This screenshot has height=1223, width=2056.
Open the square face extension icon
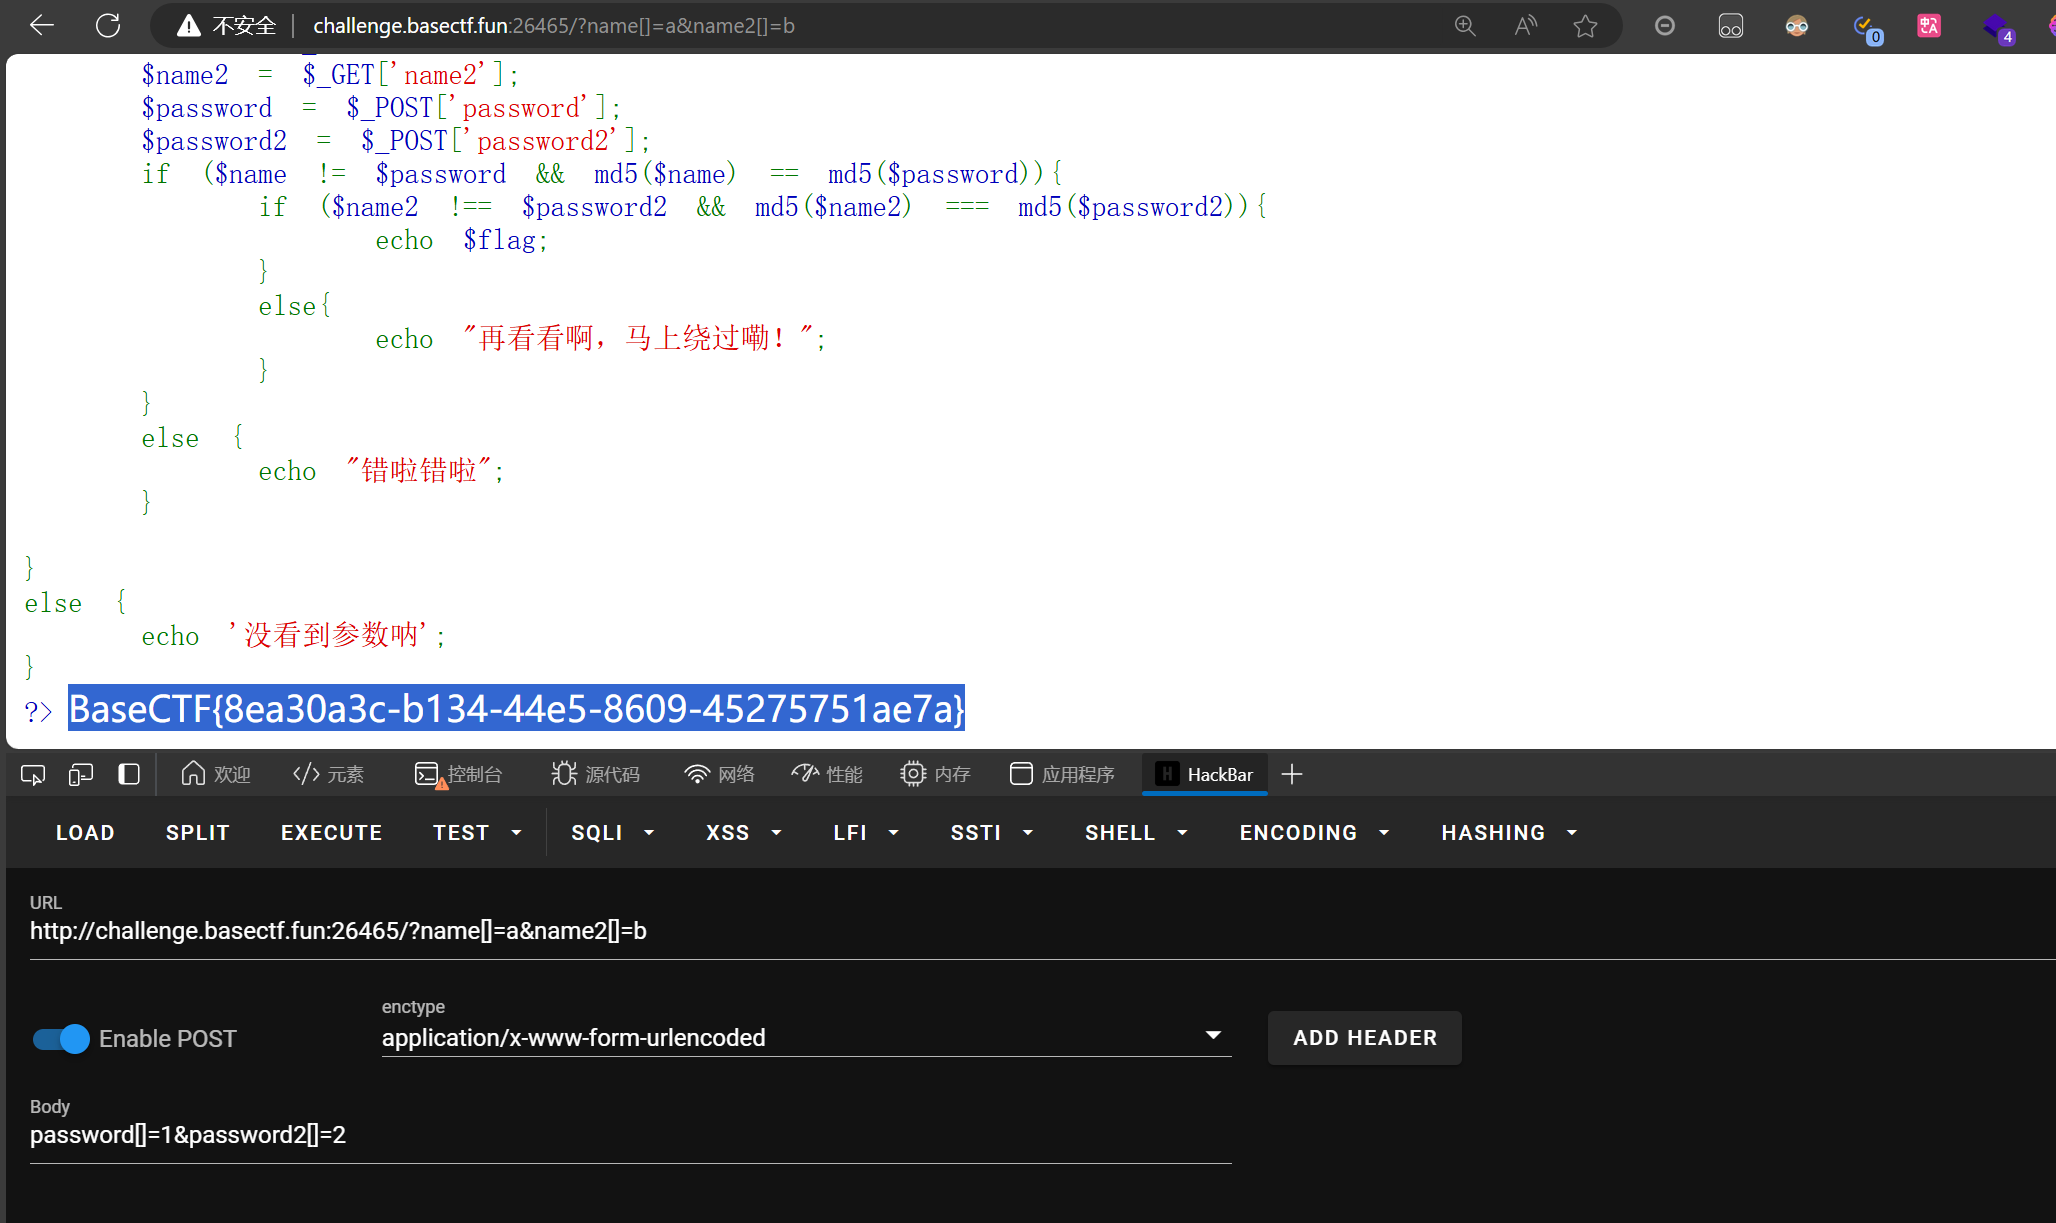pyautogui.click(x=1731, y=26)
